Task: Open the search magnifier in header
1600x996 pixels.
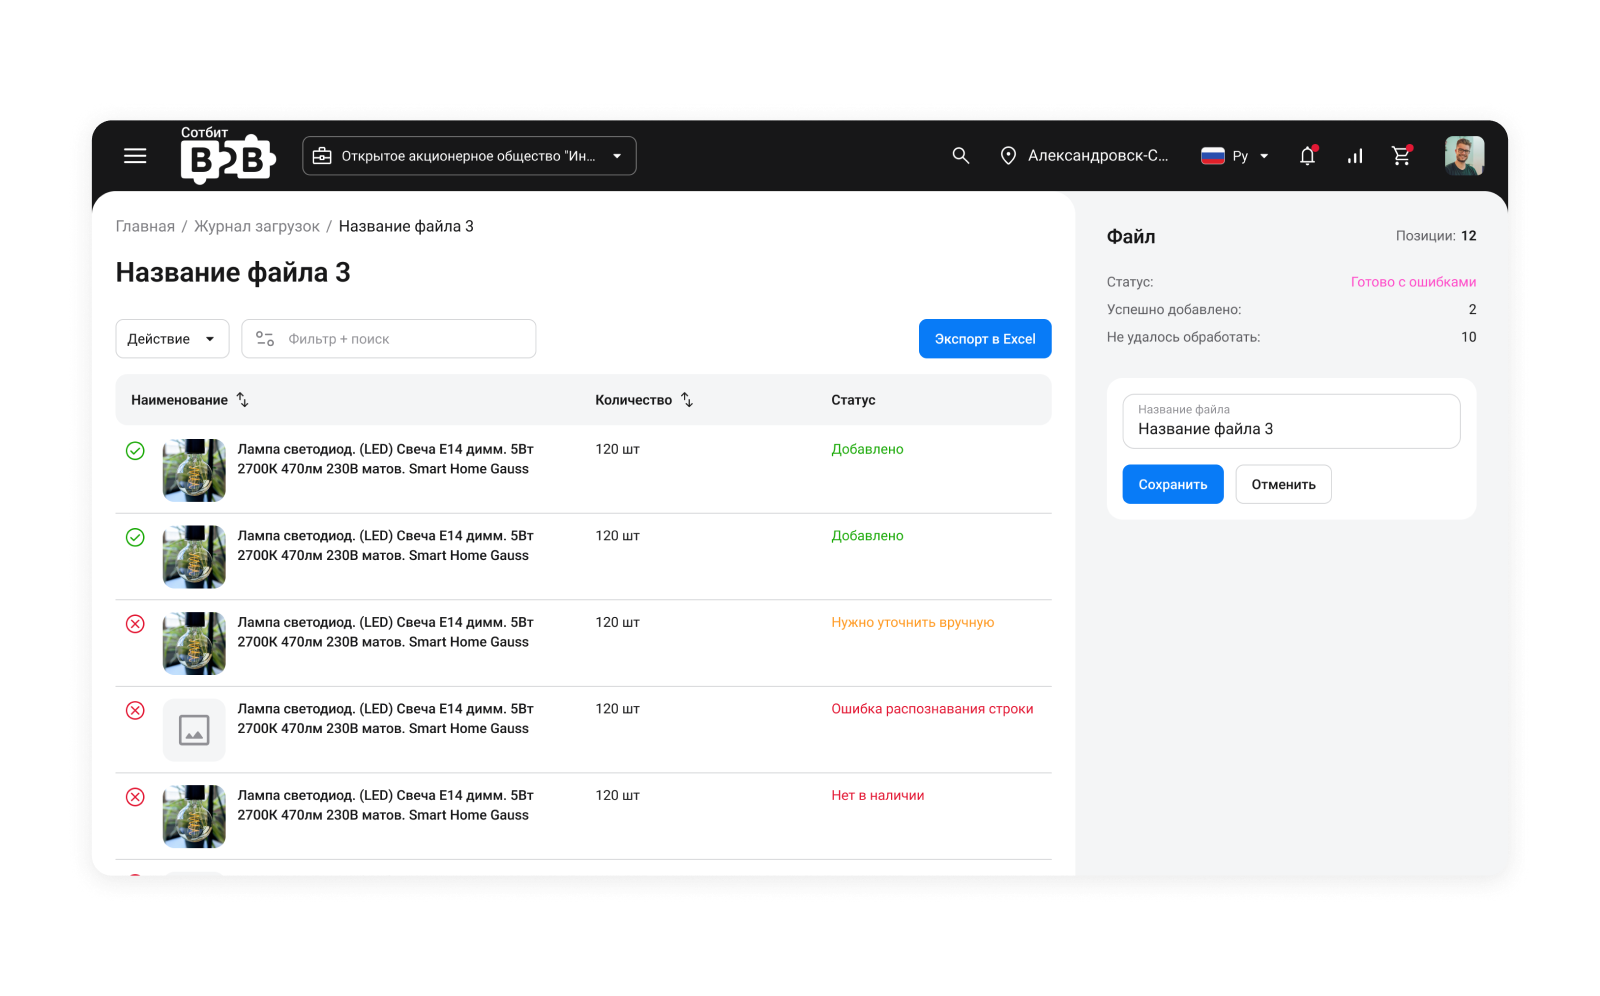Action: [x=961, y=156]
